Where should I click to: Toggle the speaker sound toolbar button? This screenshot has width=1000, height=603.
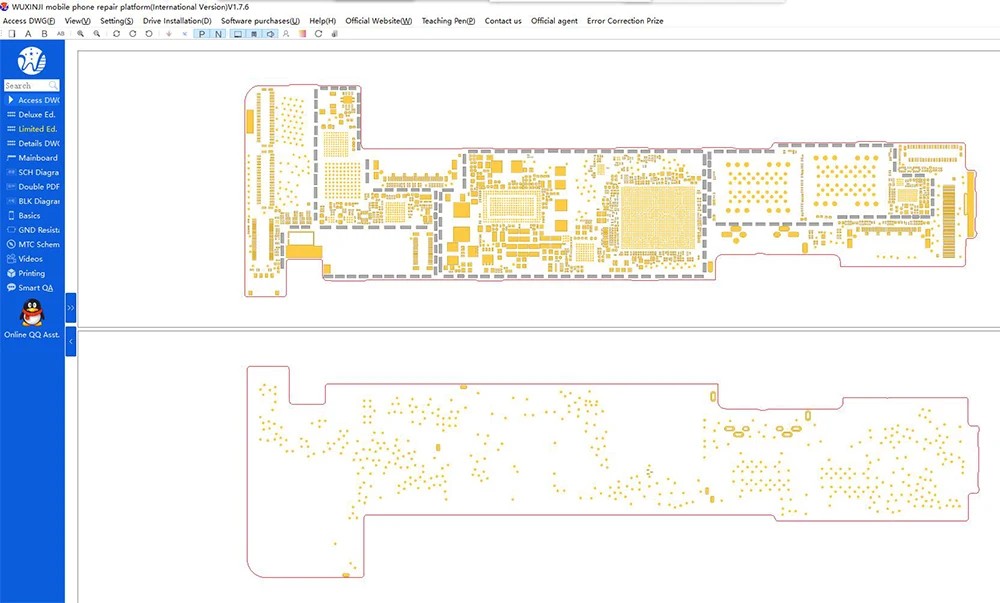pos(270,34)
